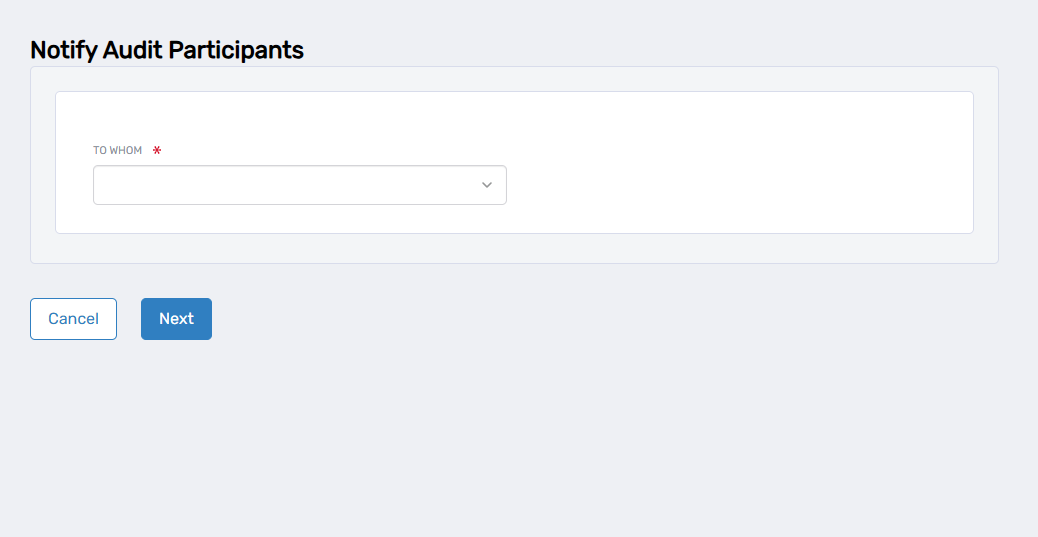This screenshot has width=1038, height=537.
Task: Dismiss the form using Cancel
Action: 73,319
